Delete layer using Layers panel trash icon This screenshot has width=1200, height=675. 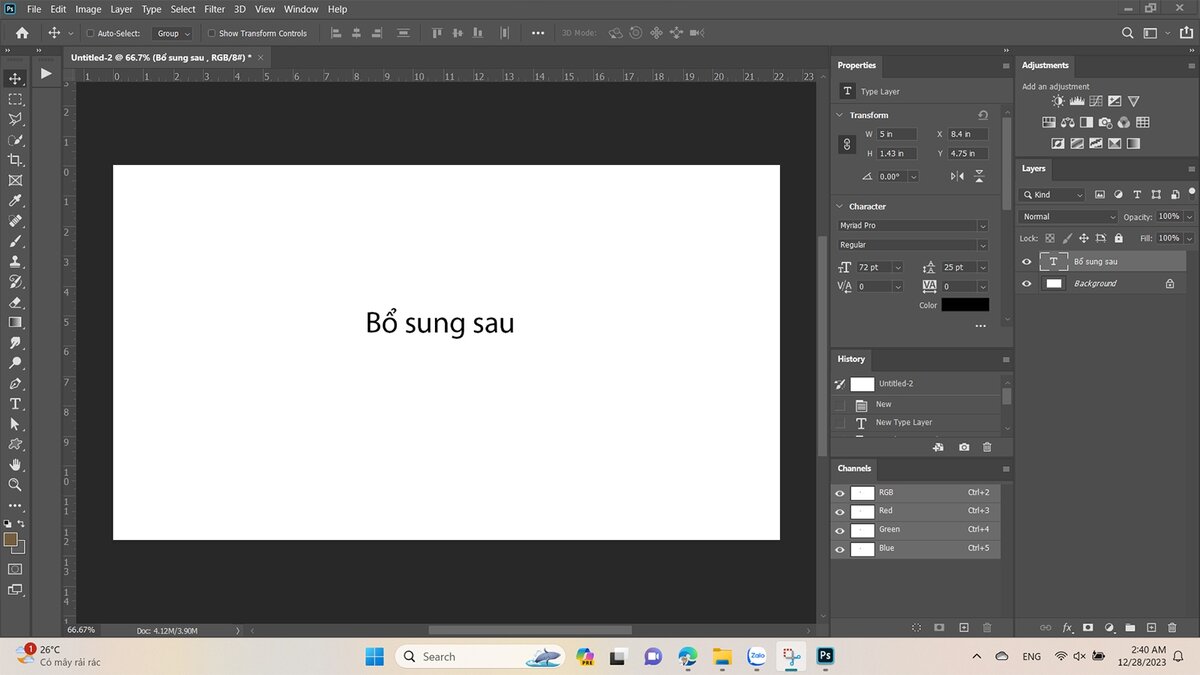[x=1172, y=628]
